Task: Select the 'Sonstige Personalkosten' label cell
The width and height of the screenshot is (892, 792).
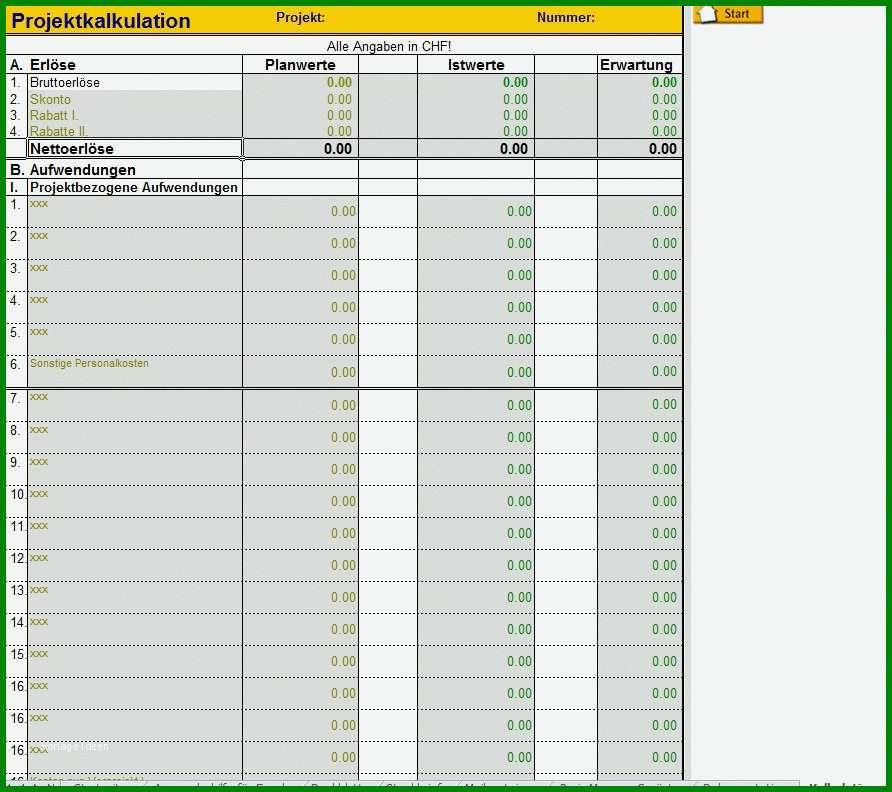Action: coord(135,372)
